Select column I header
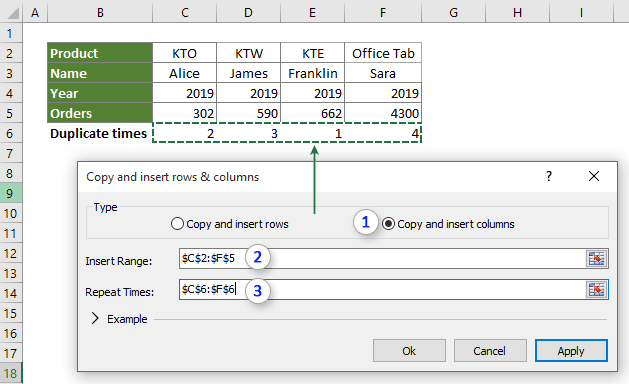 pyautogui.click(x=582, y=12)
